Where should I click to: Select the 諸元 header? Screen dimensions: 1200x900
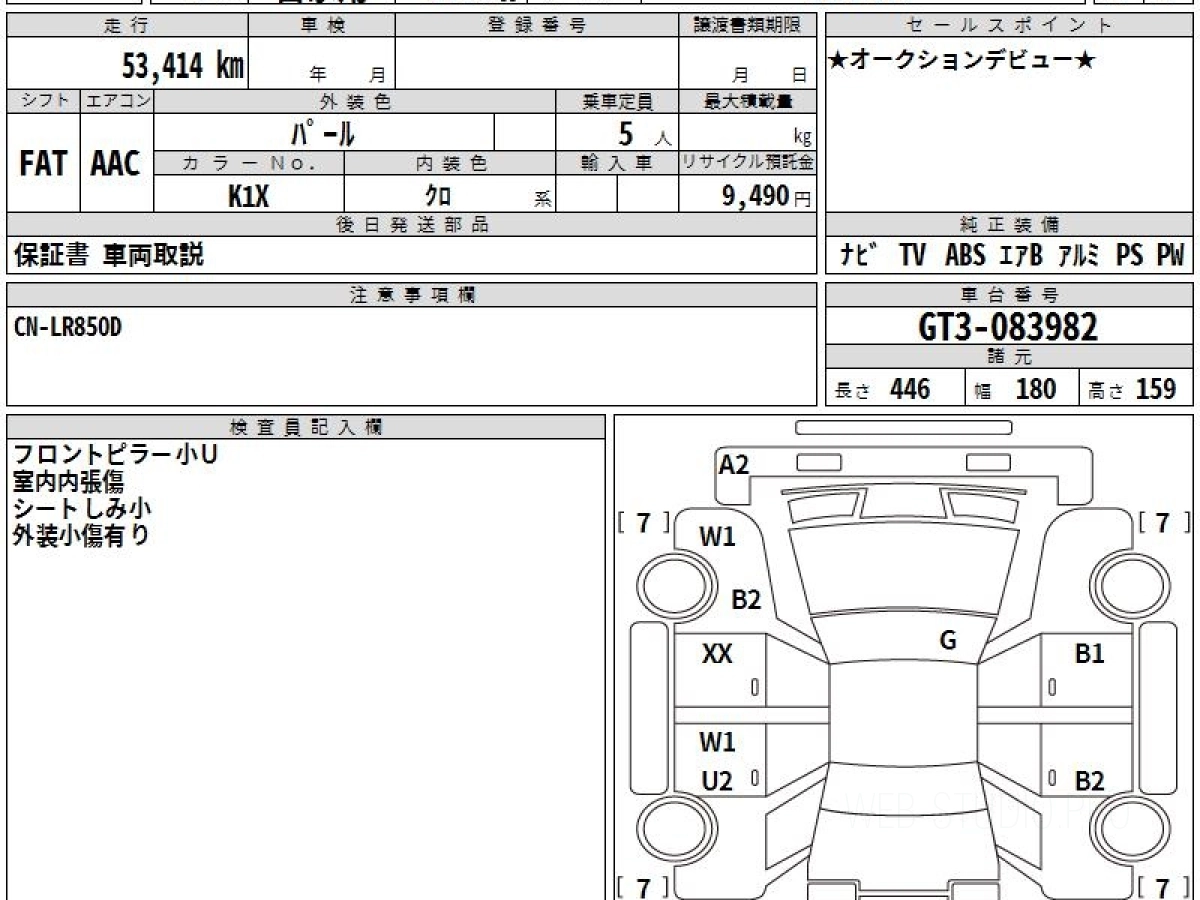pyautogui.click(x=1010, y=357)
